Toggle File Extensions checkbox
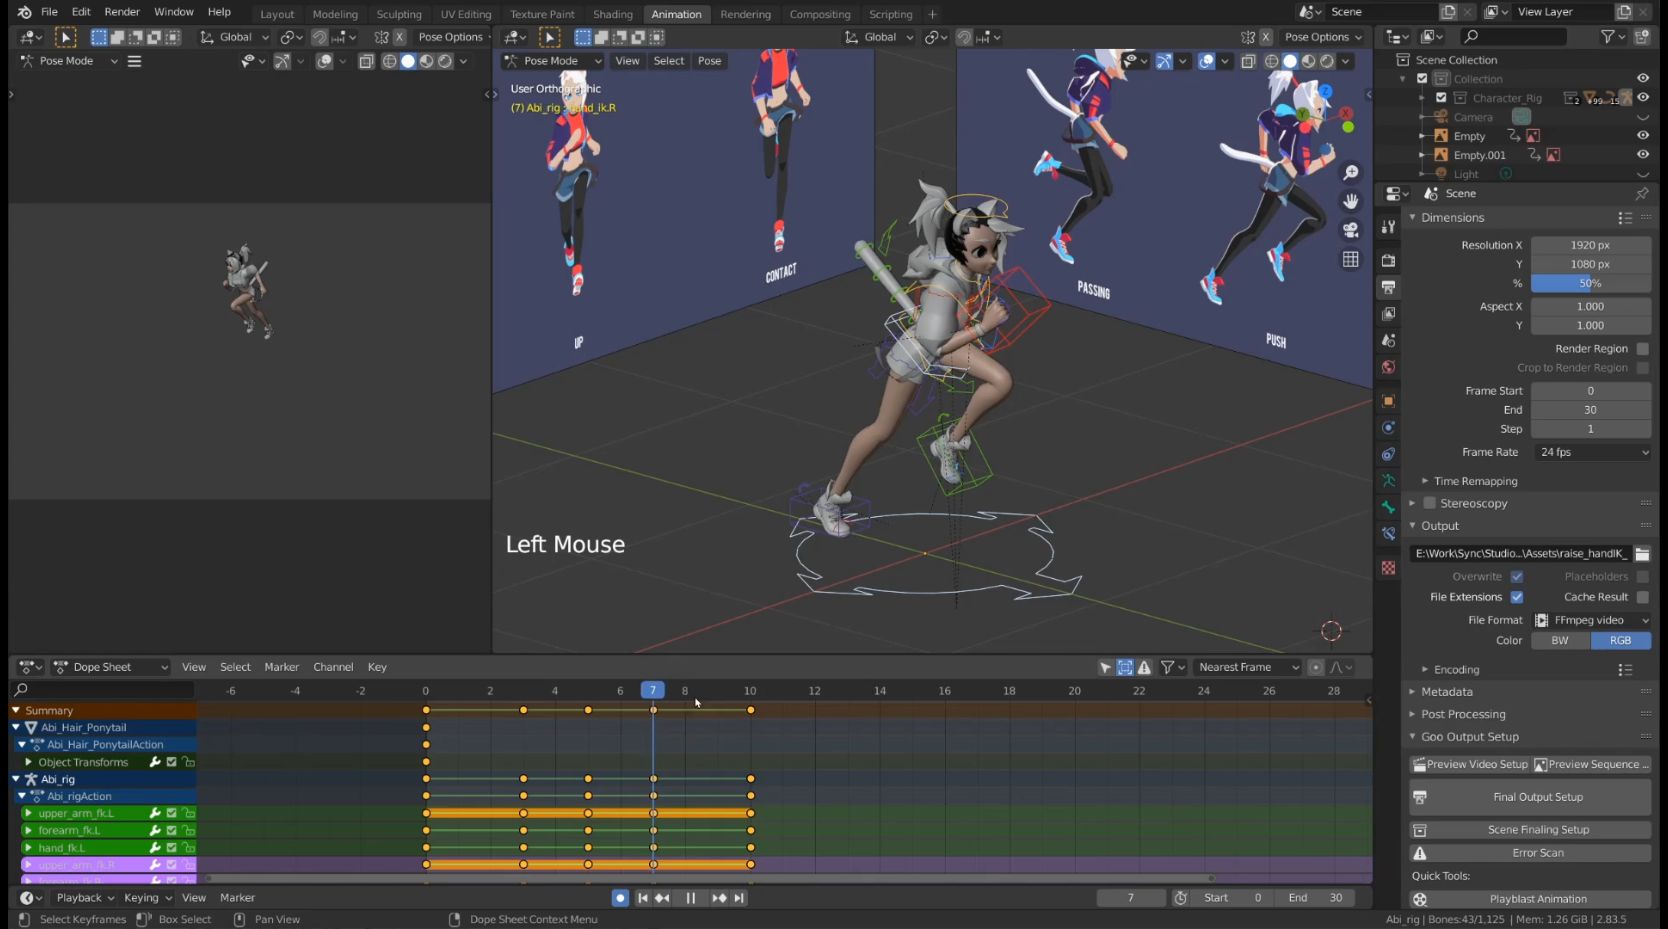This screenshot has height=929, width=1668. click(x=1516, y=597)
